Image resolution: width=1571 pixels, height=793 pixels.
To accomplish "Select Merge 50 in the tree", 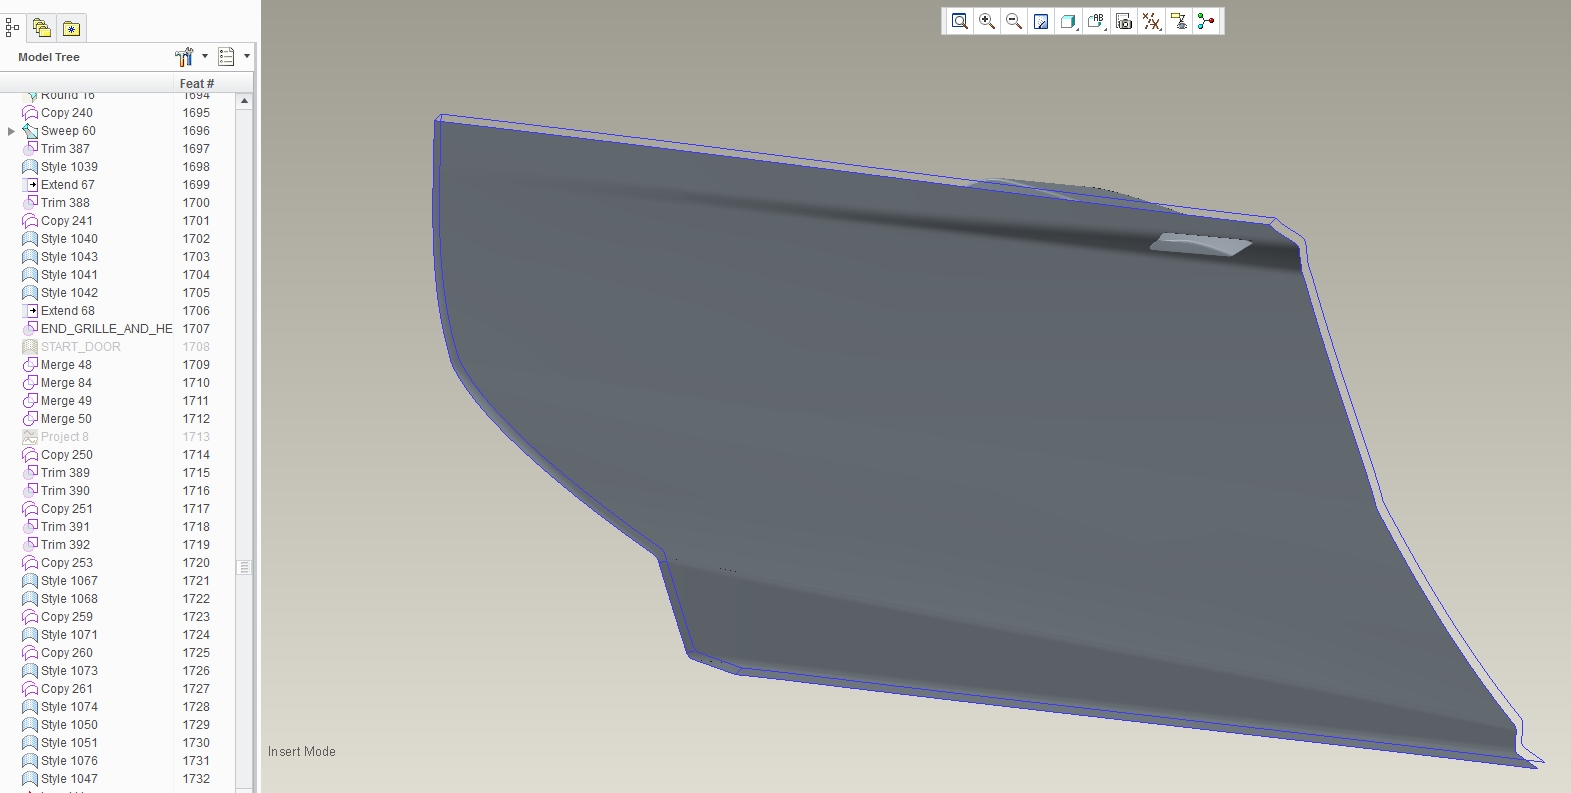I will (66, 419).
